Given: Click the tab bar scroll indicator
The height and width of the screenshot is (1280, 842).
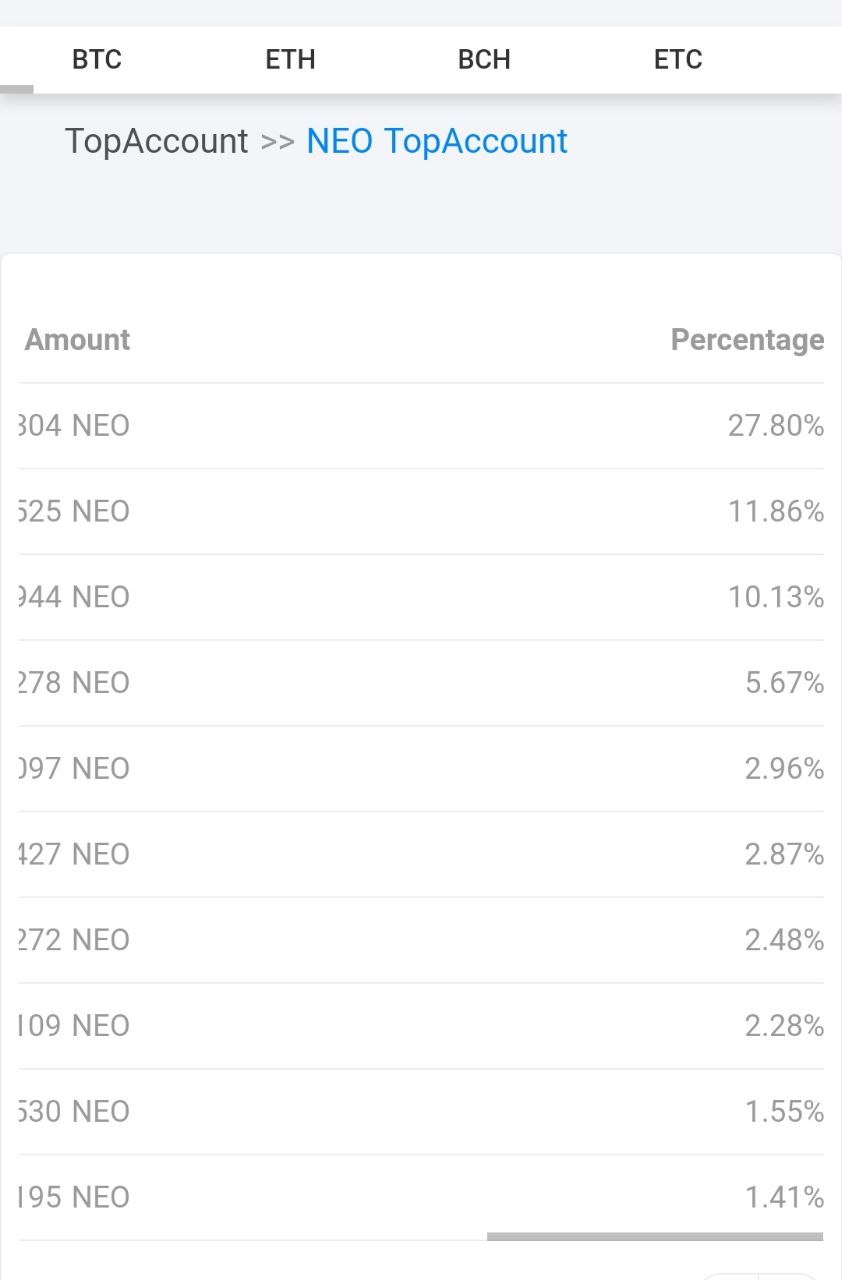Looking at the screenshot, I should 17,89.
